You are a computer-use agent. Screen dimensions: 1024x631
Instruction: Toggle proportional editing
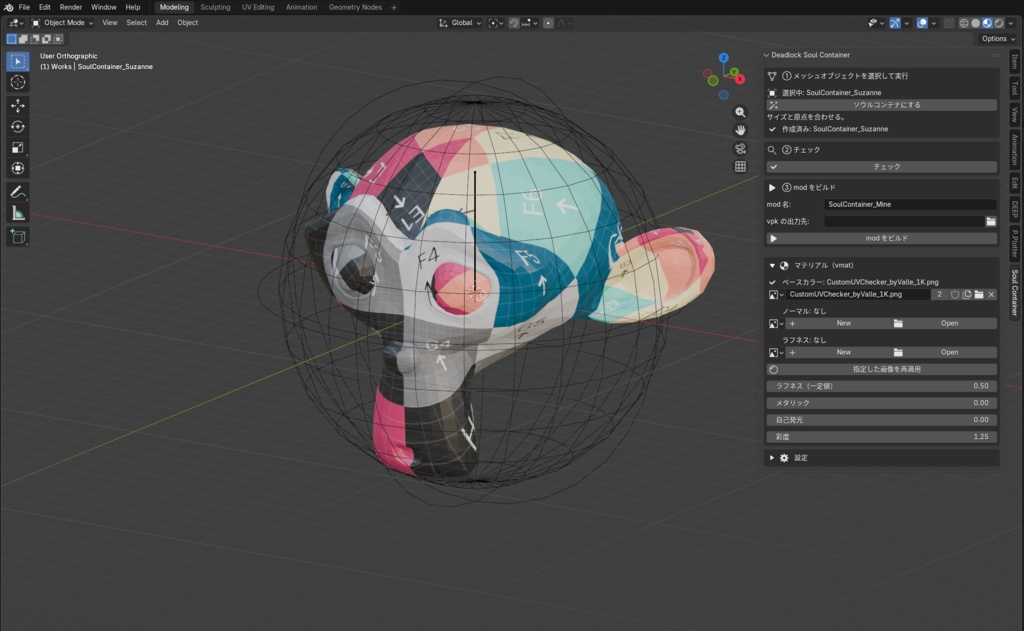[x=549, y=23]
